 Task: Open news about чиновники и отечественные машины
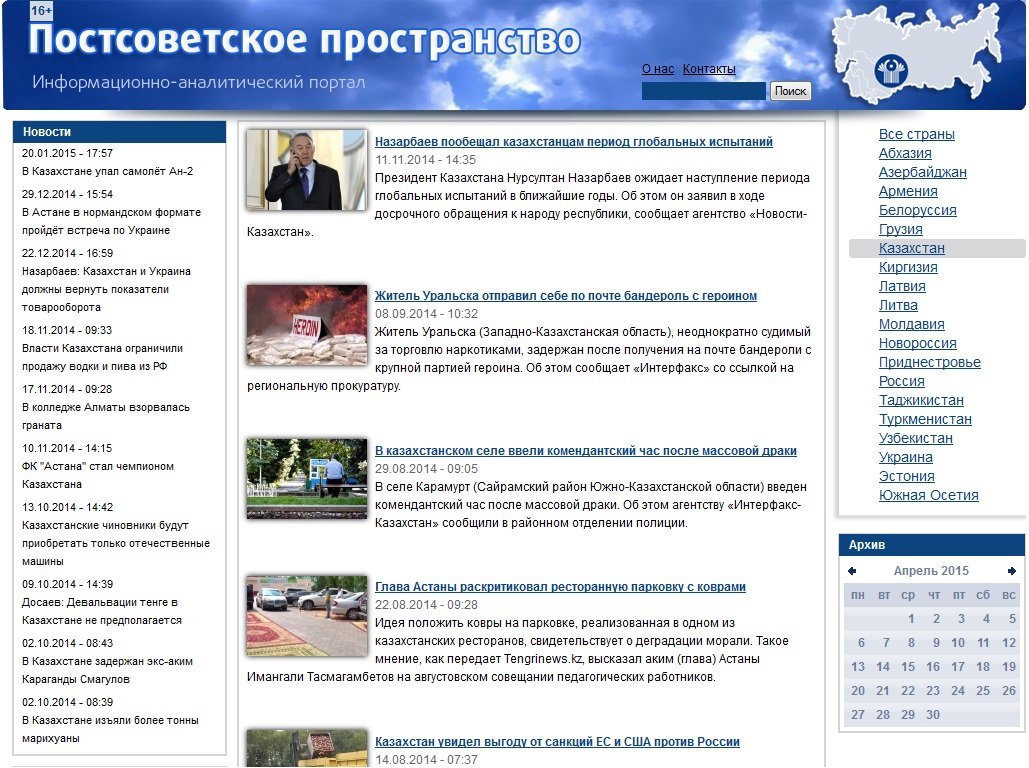[116, 544]
